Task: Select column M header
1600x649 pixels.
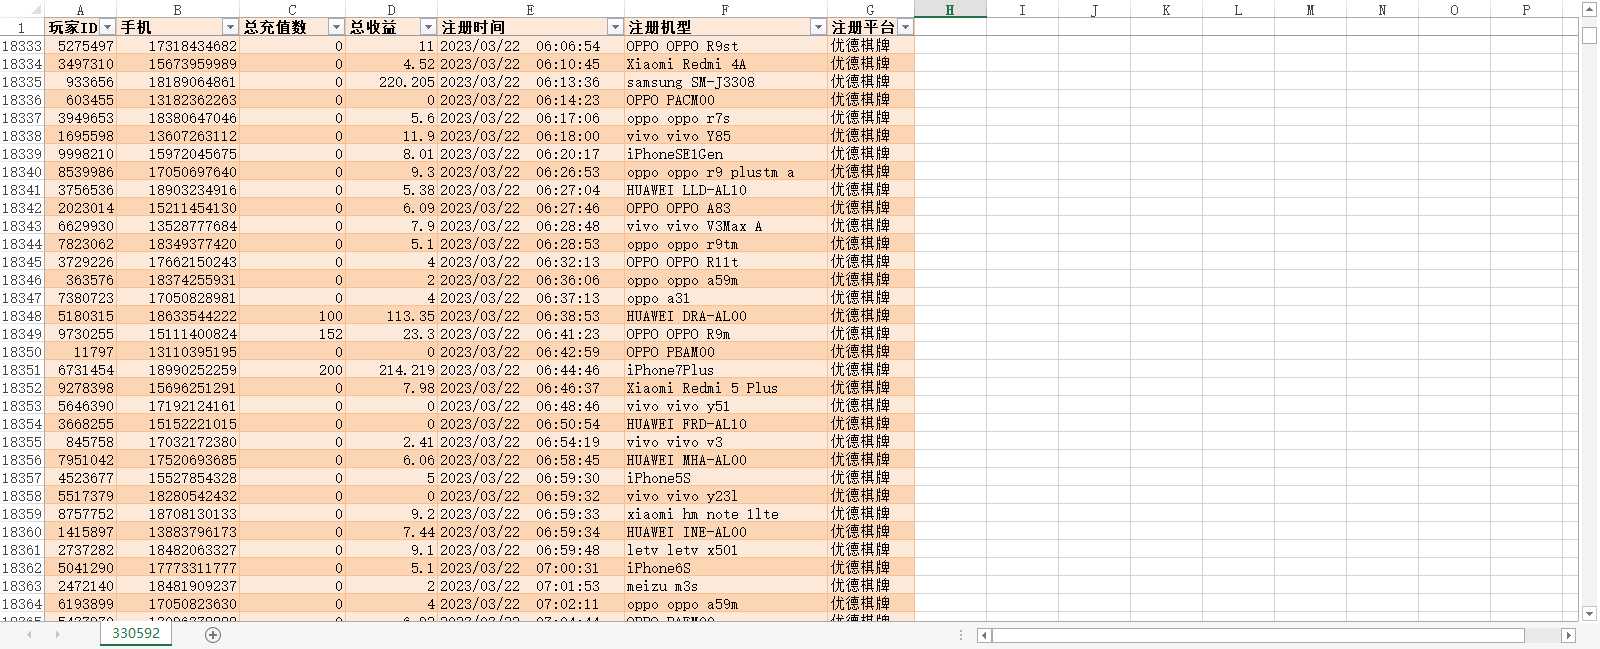Action: pyautogui.click(x=1310, y=9)
